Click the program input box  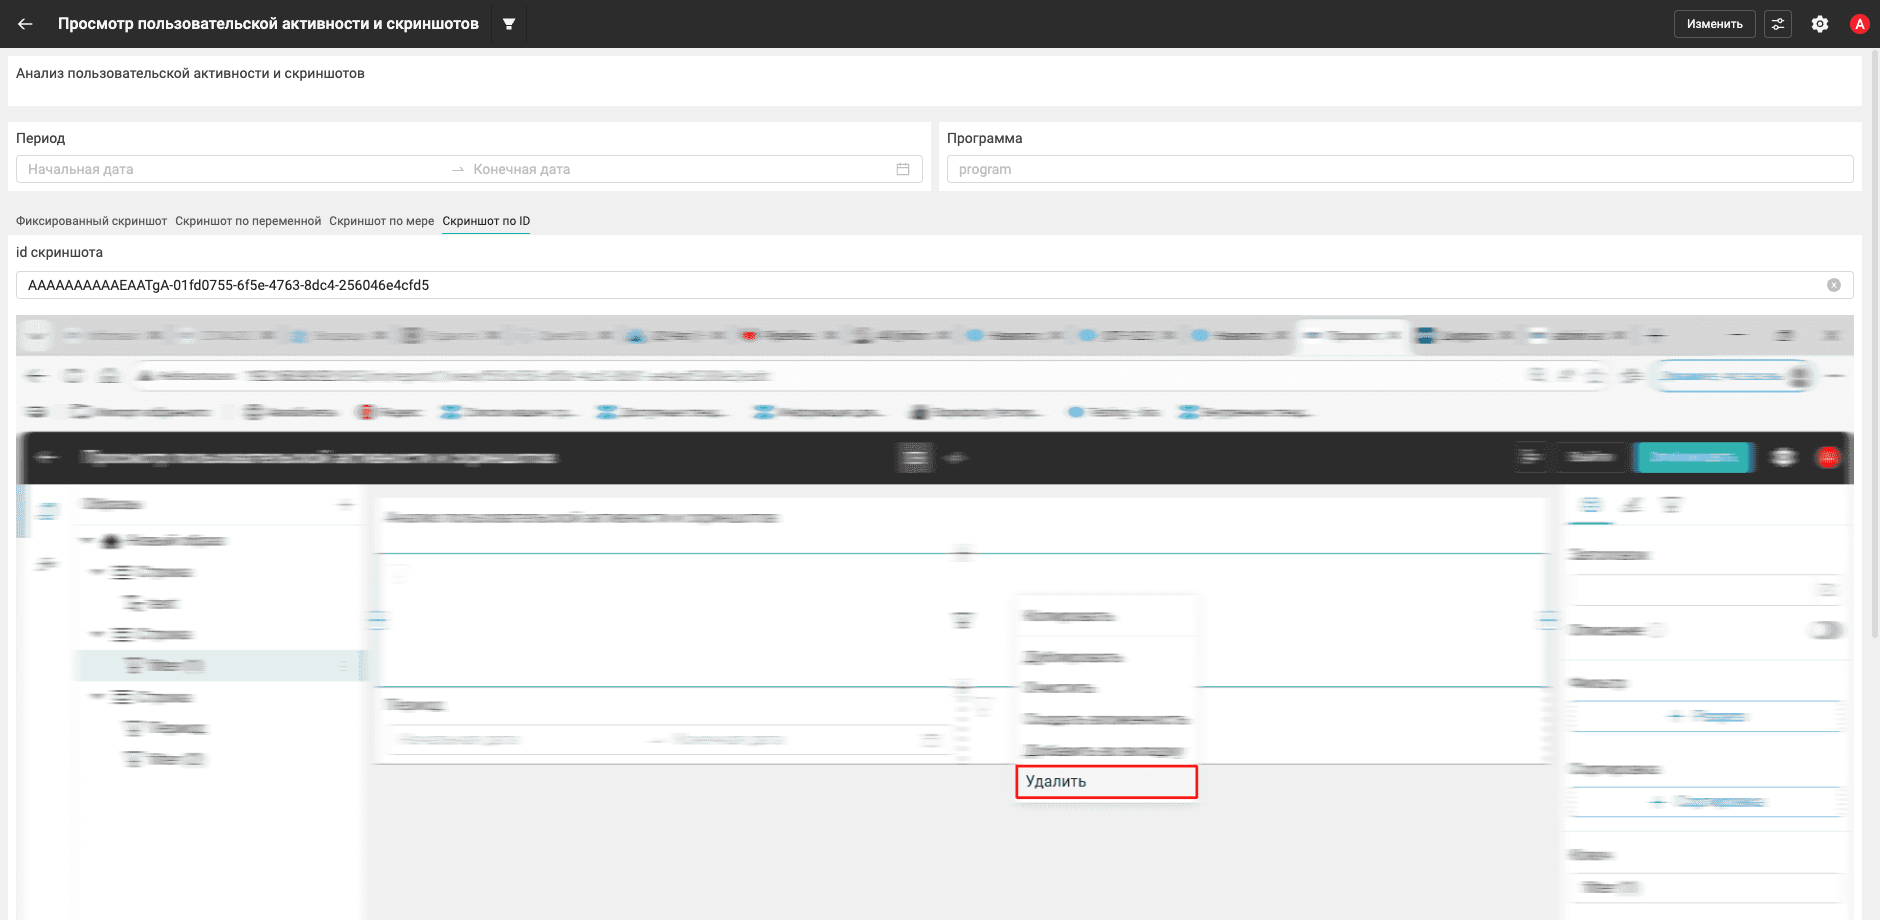tap(1400, 169)
